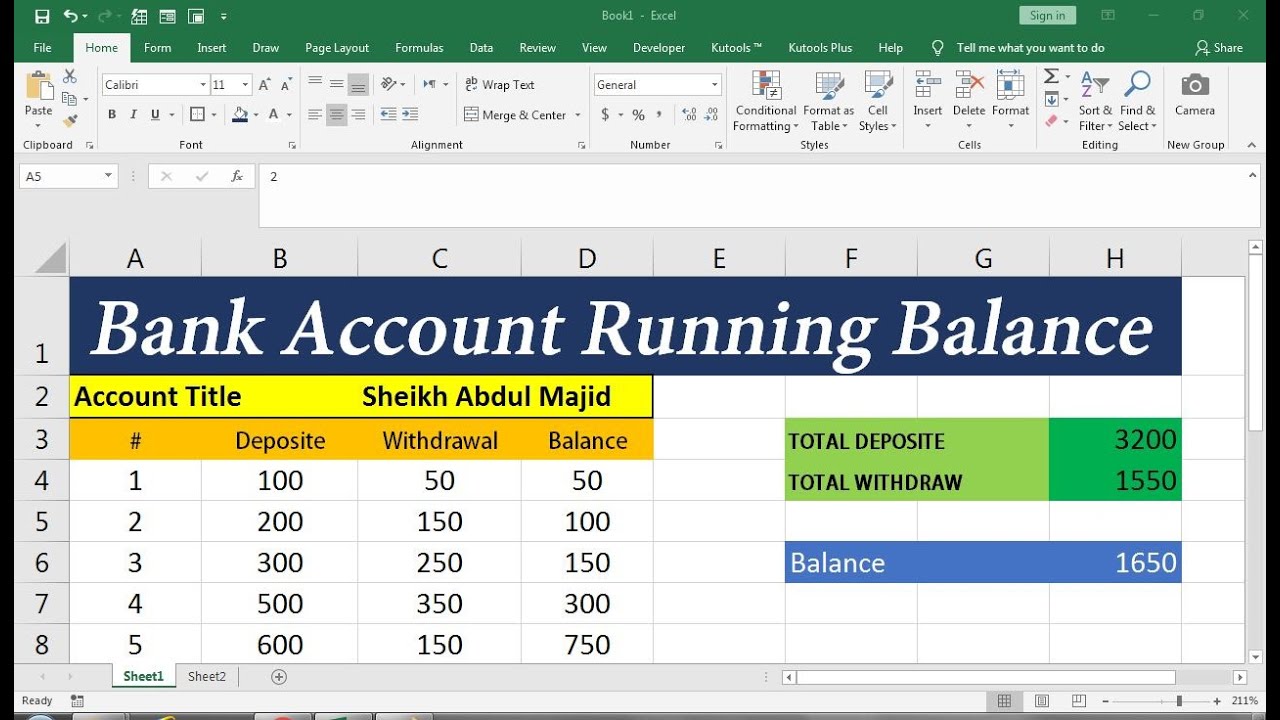Open the Borders button in Font group
The image size is (1280, 720).
pos(197,114)
